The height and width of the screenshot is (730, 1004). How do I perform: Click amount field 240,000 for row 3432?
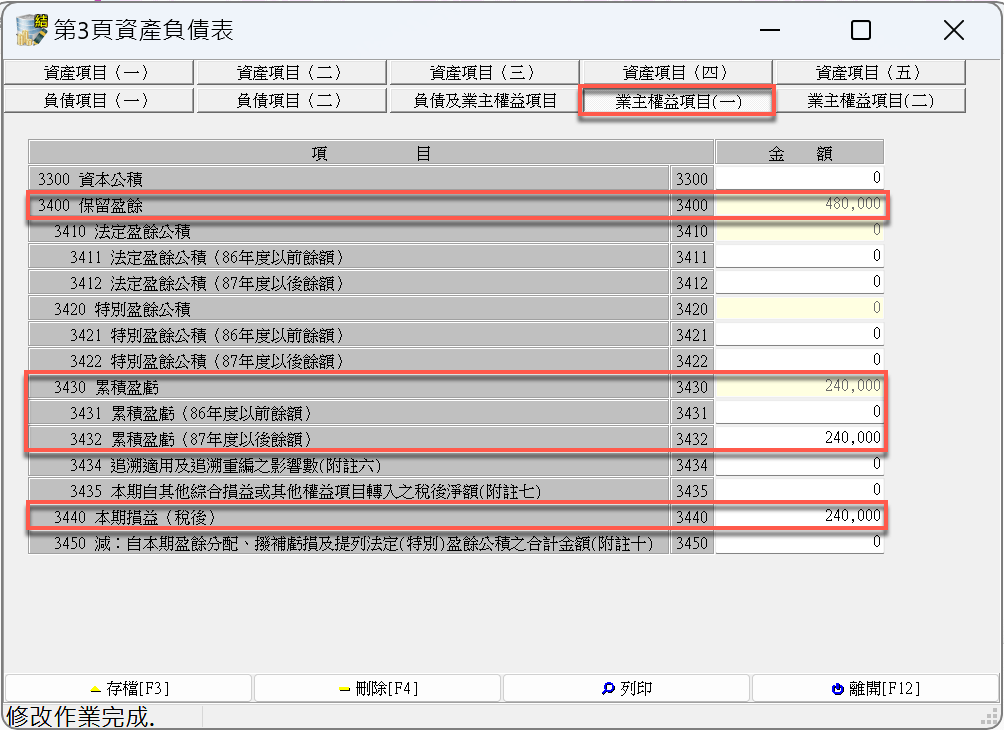tap(799, 438)
